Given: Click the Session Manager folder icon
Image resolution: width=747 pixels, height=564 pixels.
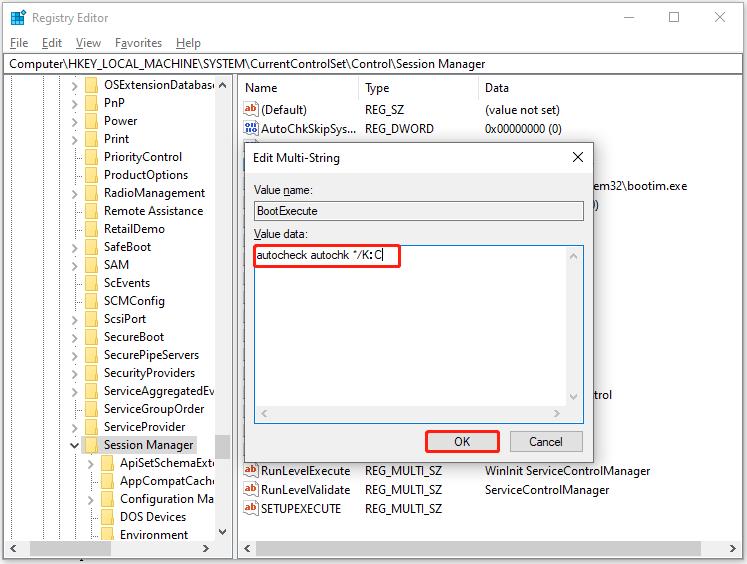Looking at the screenshot, I should coord(91,445).
